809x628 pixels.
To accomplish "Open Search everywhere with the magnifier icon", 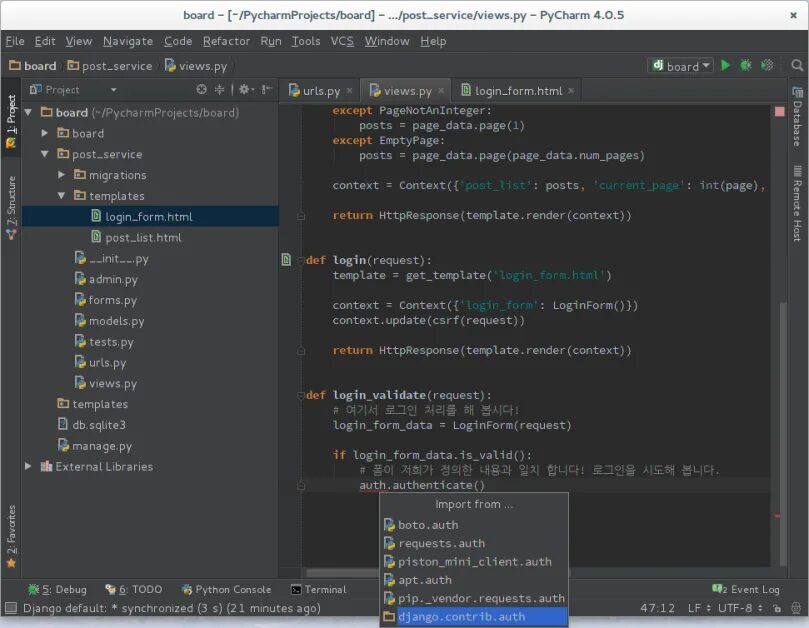I will tap(795, 65).
